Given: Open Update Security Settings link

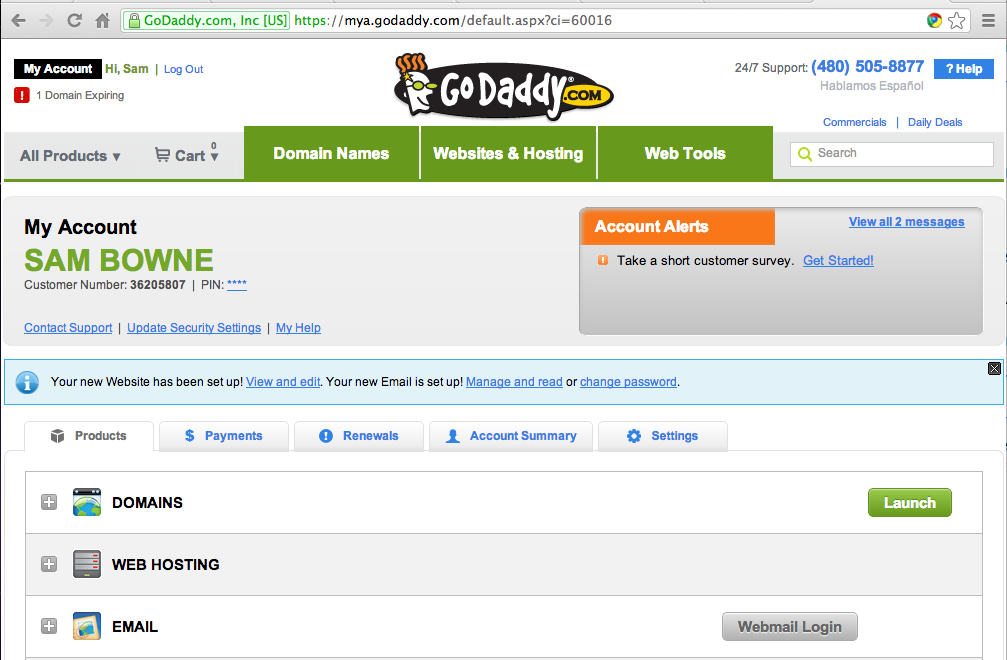Looking at the screenshot, I should [x=194, y=327].
